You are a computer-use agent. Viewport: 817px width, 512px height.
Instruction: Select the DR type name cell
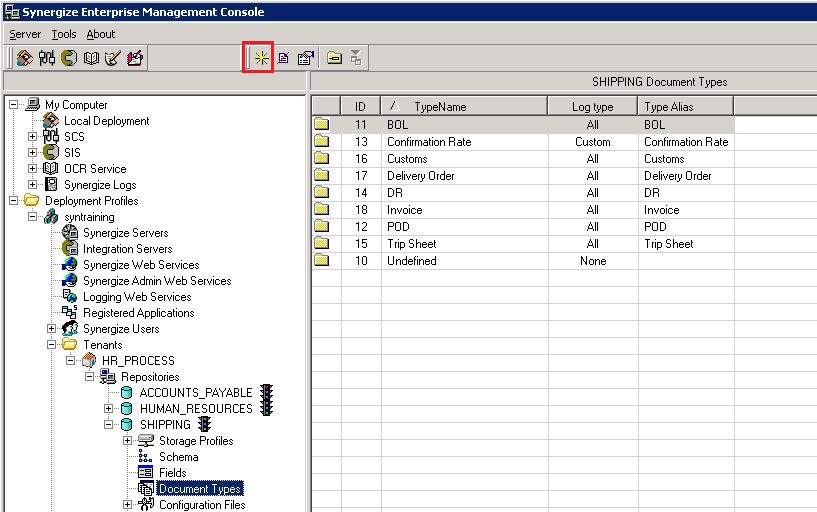tap(464, 193)
